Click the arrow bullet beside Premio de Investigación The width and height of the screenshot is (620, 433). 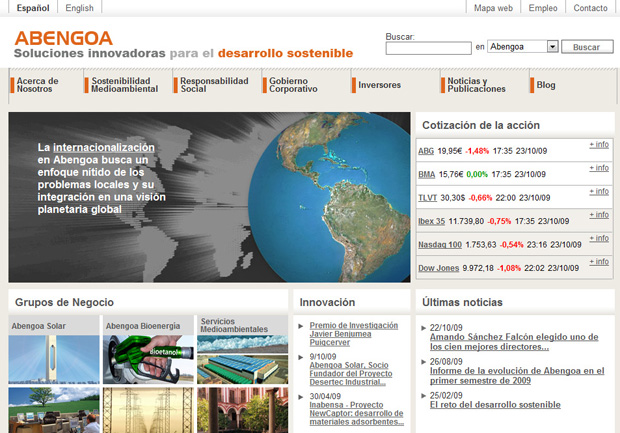[x=301, y=326]
